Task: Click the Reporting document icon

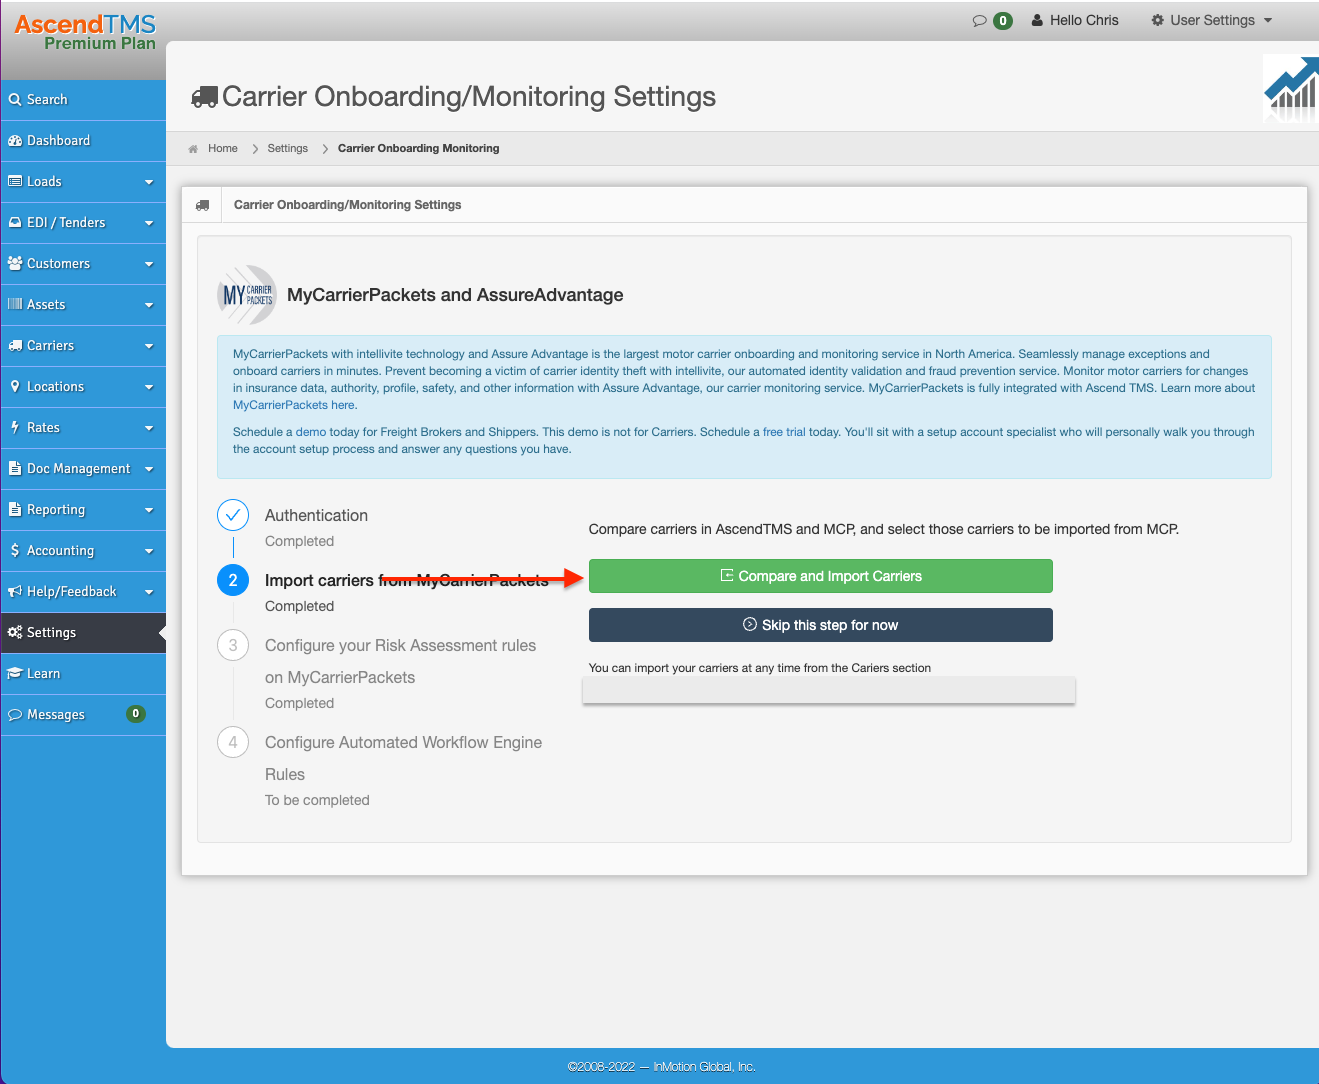Action: tap(15, 510)
